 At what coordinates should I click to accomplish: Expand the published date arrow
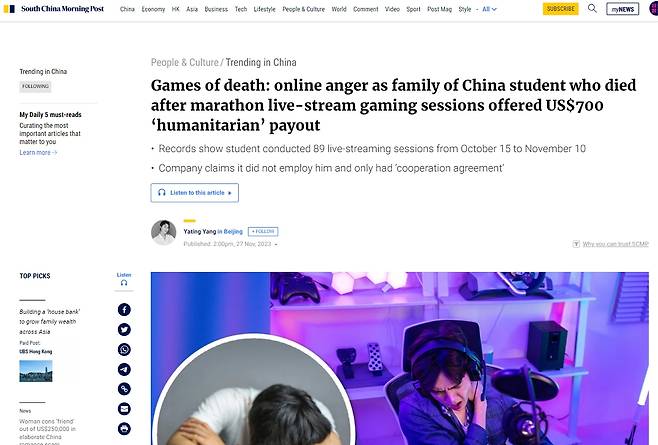(x=276, y=244)
